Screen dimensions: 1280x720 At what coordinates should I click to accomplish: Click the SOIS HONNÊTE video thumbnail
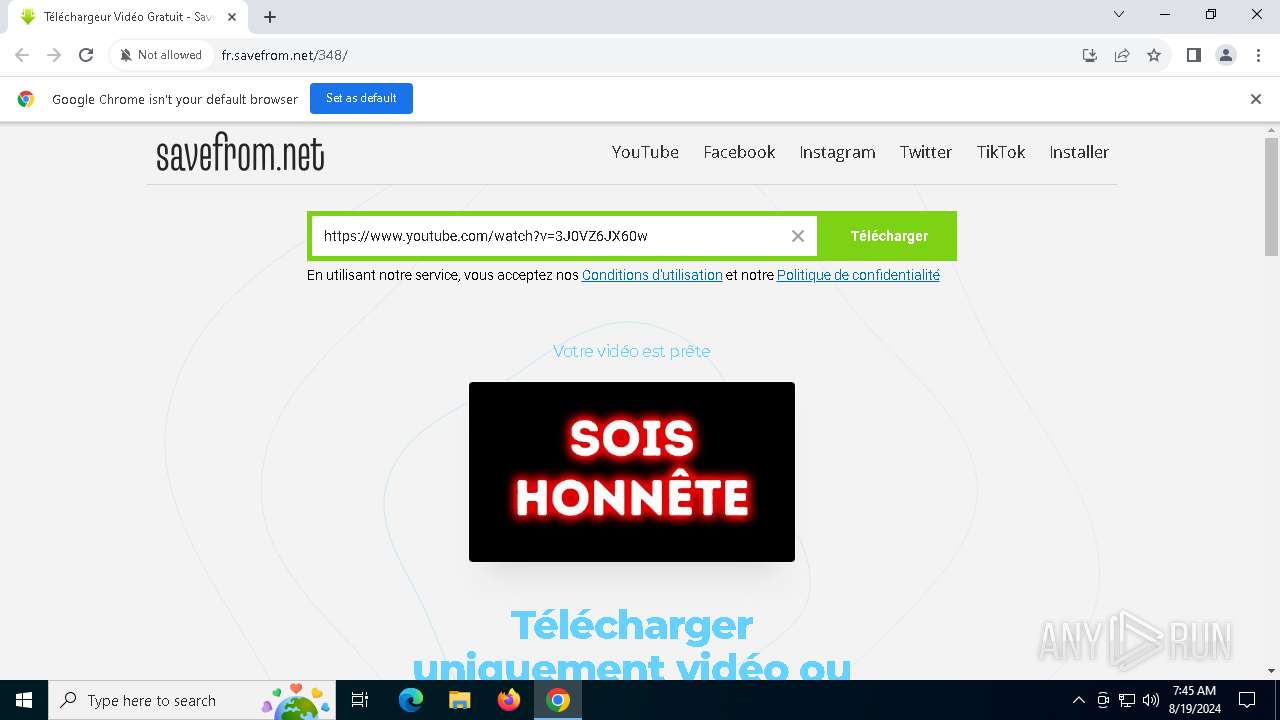tap(632, 472)
